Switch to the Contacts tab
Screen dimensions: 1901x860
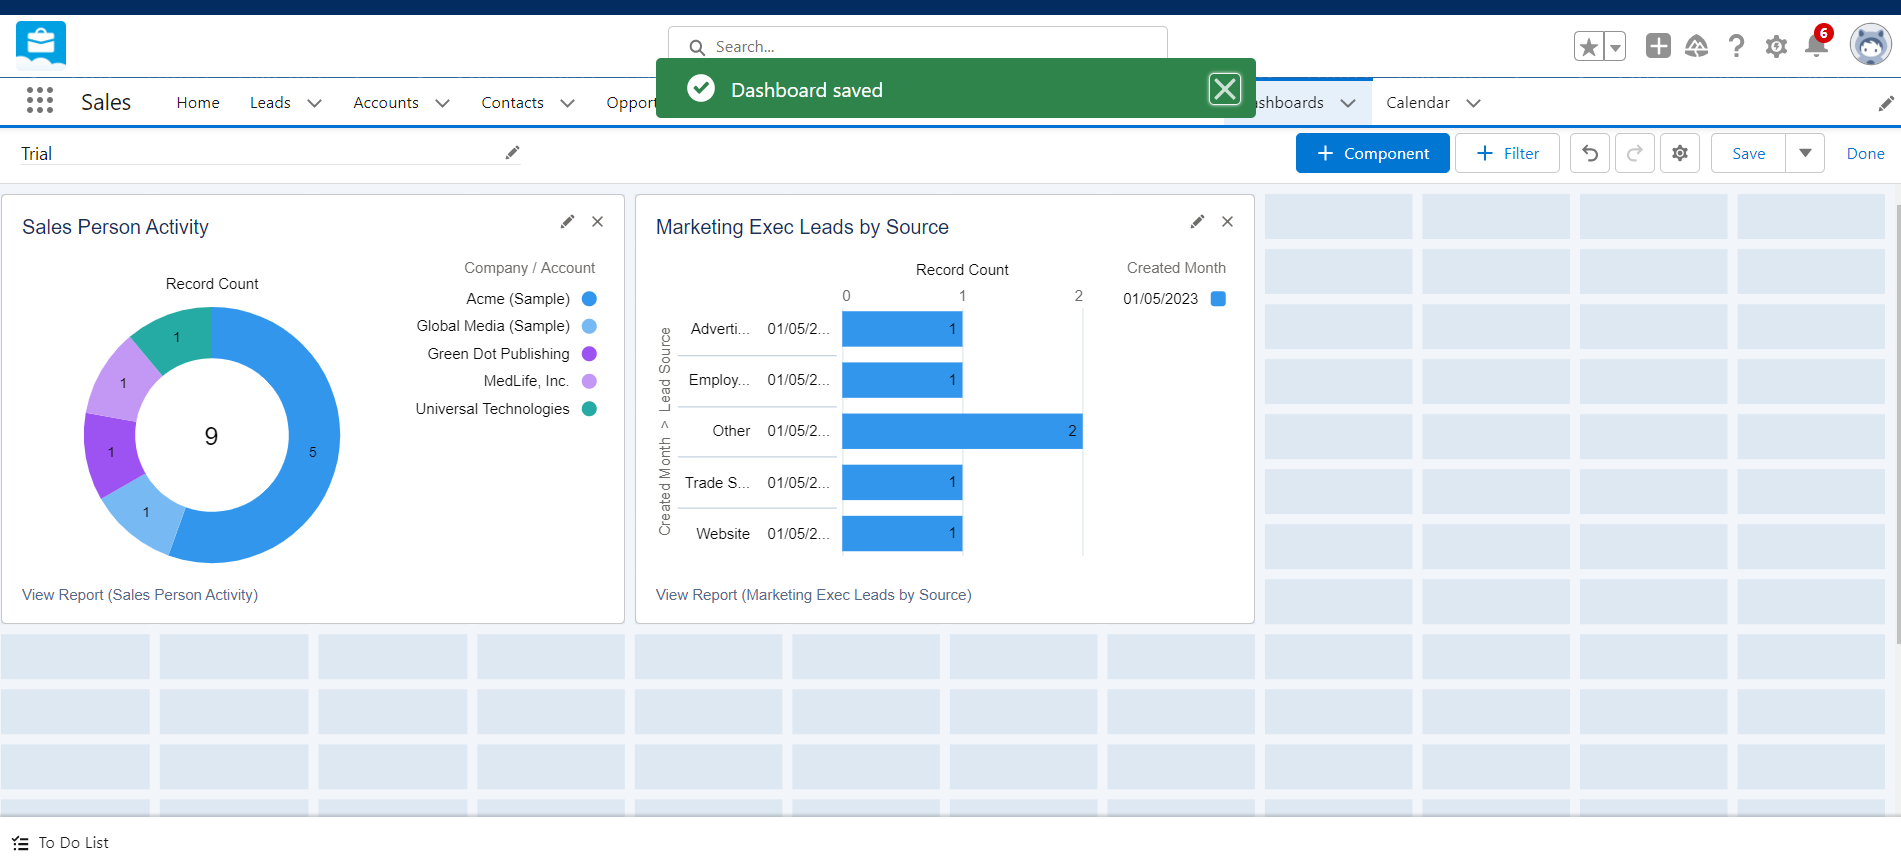(x=512, y=103)
